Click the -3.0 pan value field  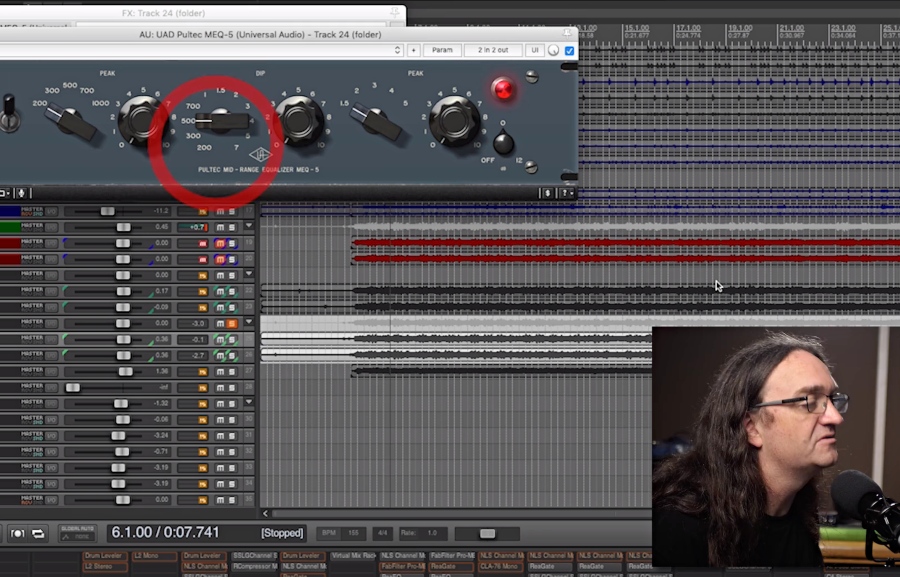(x=192, y=324)
